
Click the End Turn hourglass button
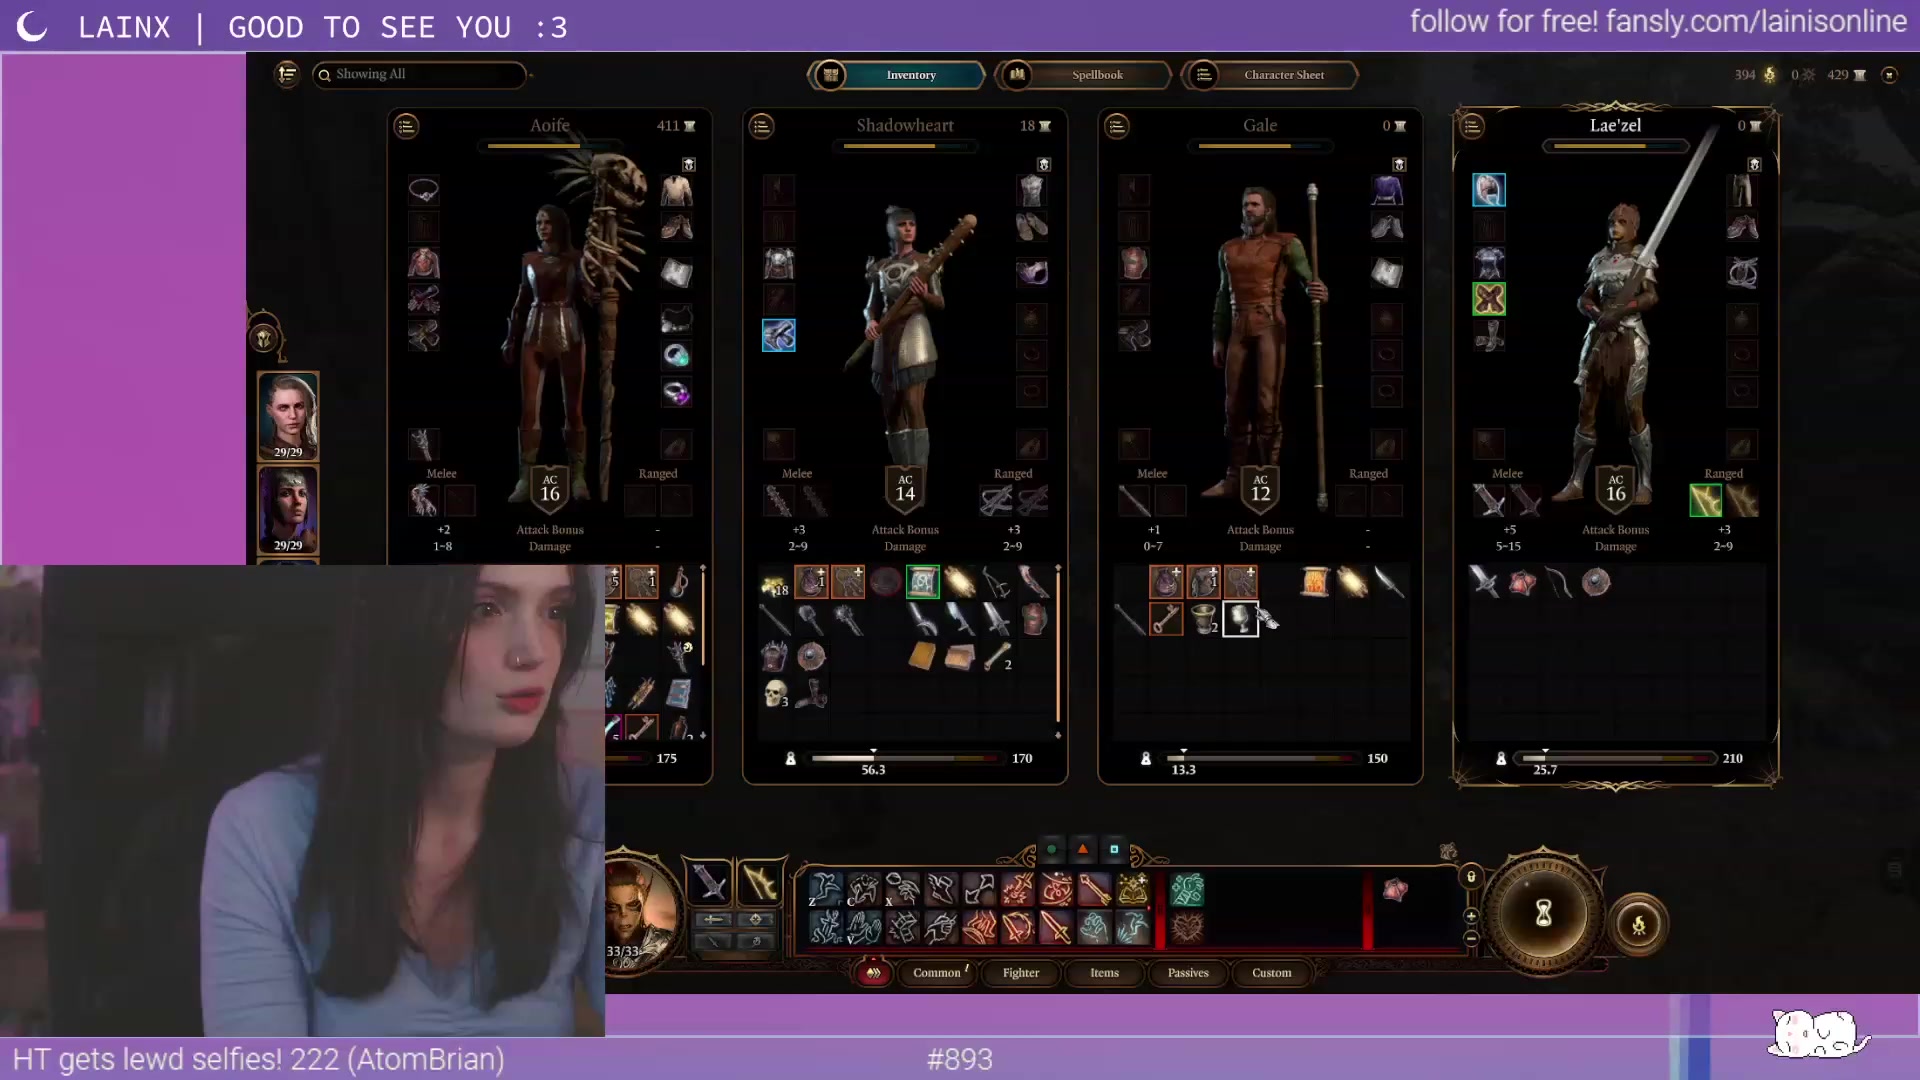[1543, 913]
